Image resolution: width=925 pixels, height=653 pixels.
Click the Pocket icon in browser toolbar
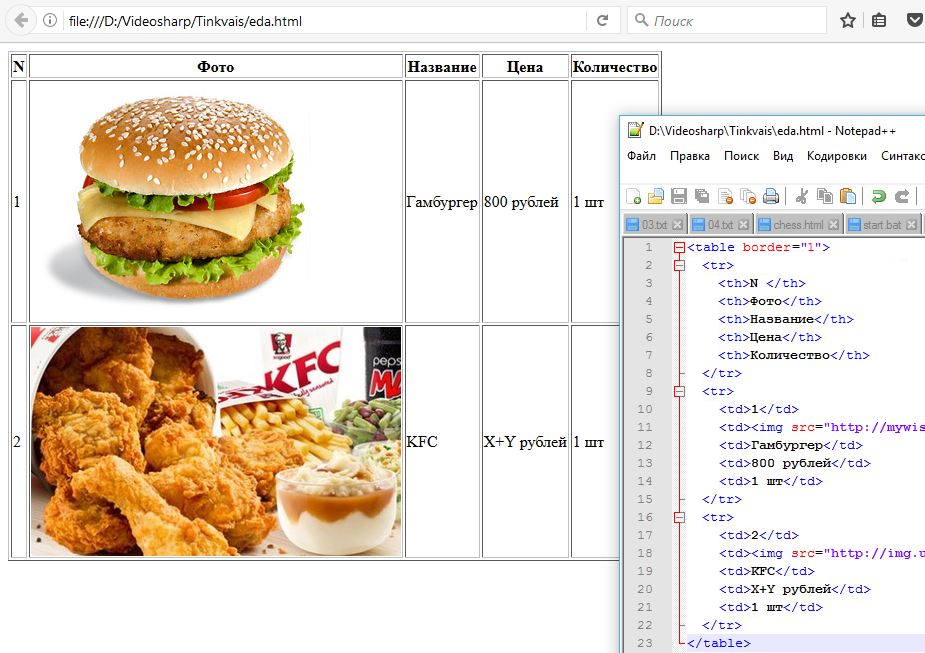pos(914,21)
